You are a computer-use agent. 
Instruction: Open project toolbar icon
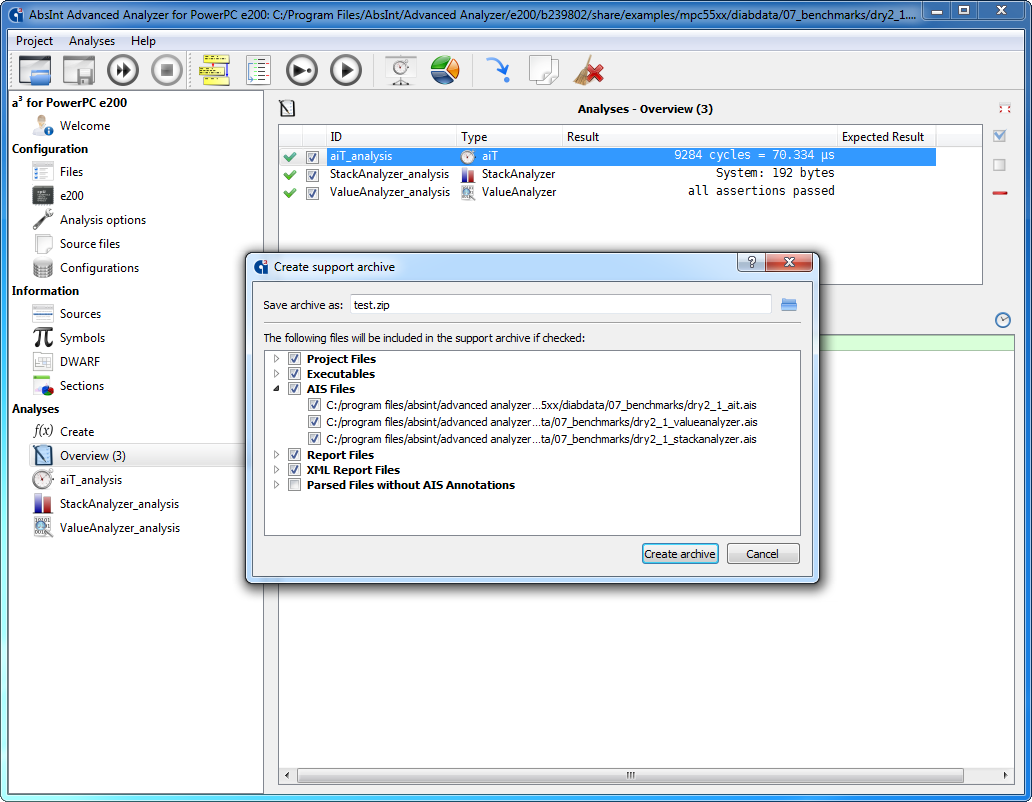(35, 70)
